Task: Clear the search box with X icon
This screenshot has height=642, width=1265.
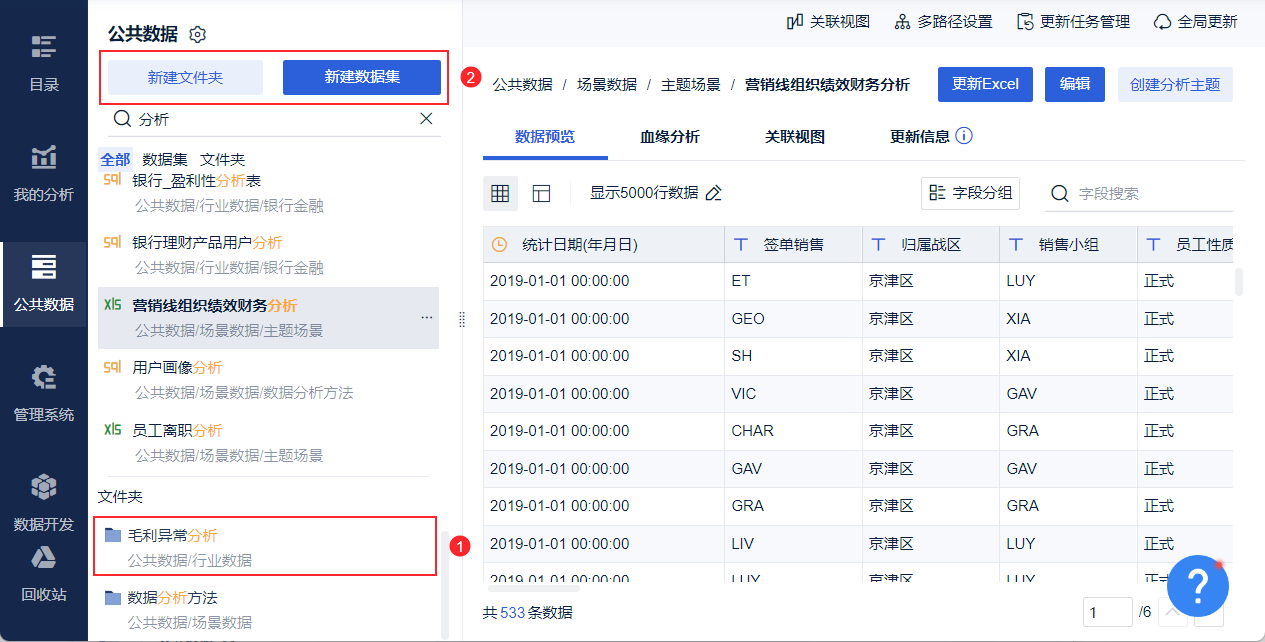Action: [x=426, y=118]
